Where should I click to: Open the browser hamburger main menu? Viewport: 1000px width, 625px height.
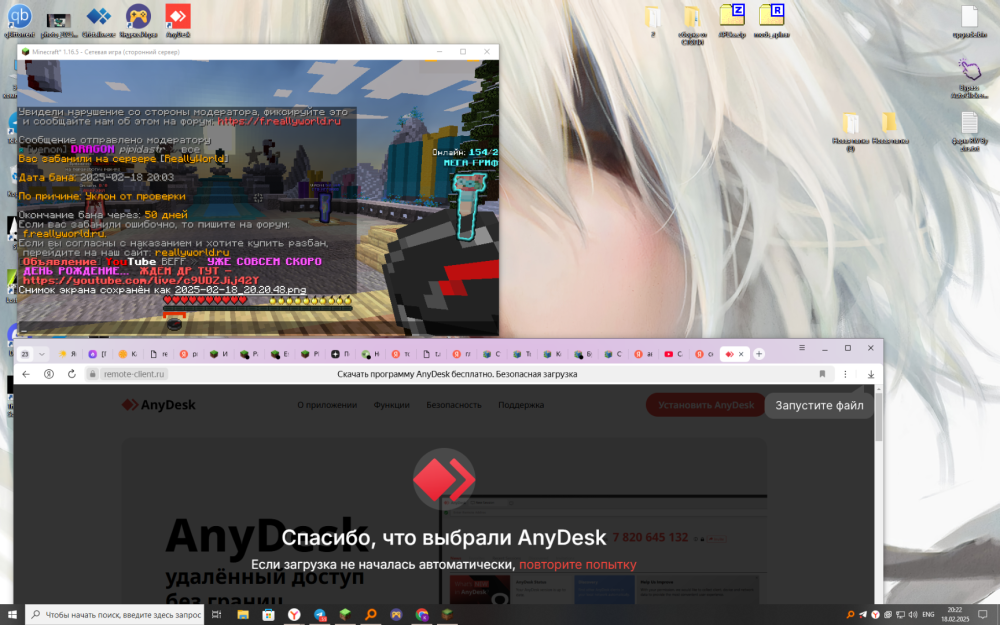coord(802,348)
